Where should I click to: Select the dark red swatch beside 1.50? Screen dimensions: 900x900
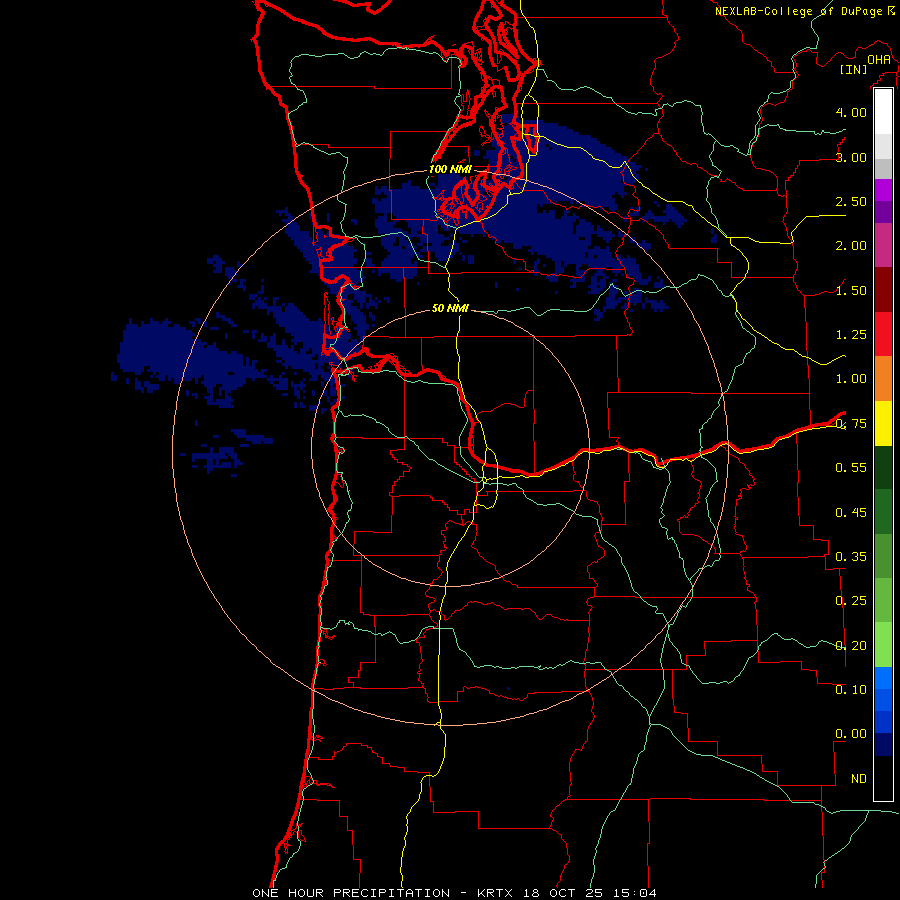tap(883, 290)
